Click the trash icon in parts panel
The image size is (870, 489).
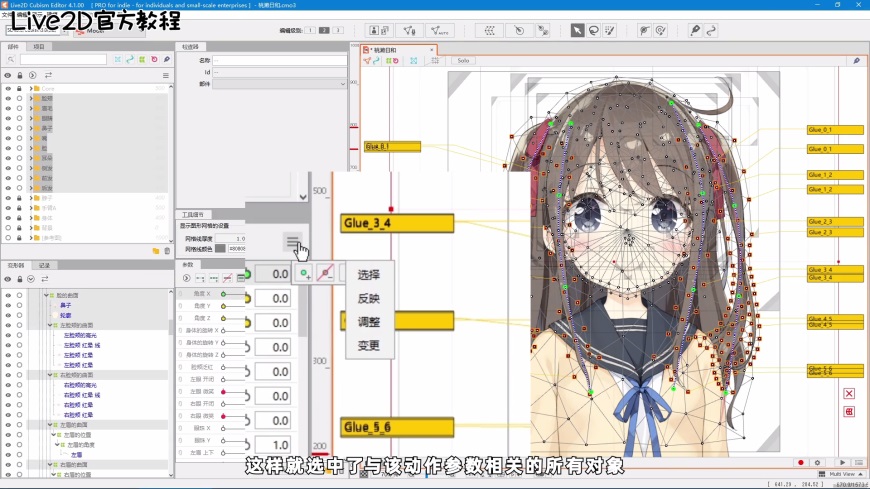pos(167,251)
